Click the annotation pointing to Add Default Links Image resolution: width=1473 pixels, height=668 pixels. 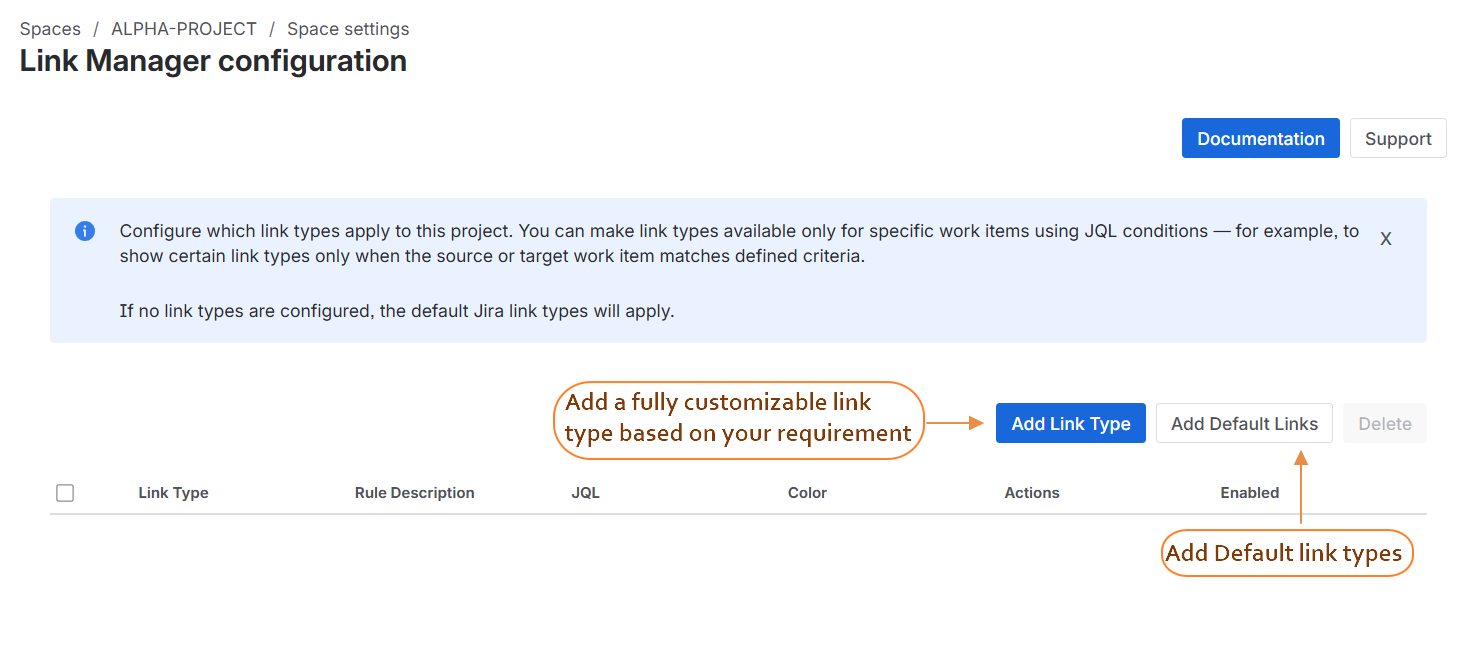tap(1286, 552)
